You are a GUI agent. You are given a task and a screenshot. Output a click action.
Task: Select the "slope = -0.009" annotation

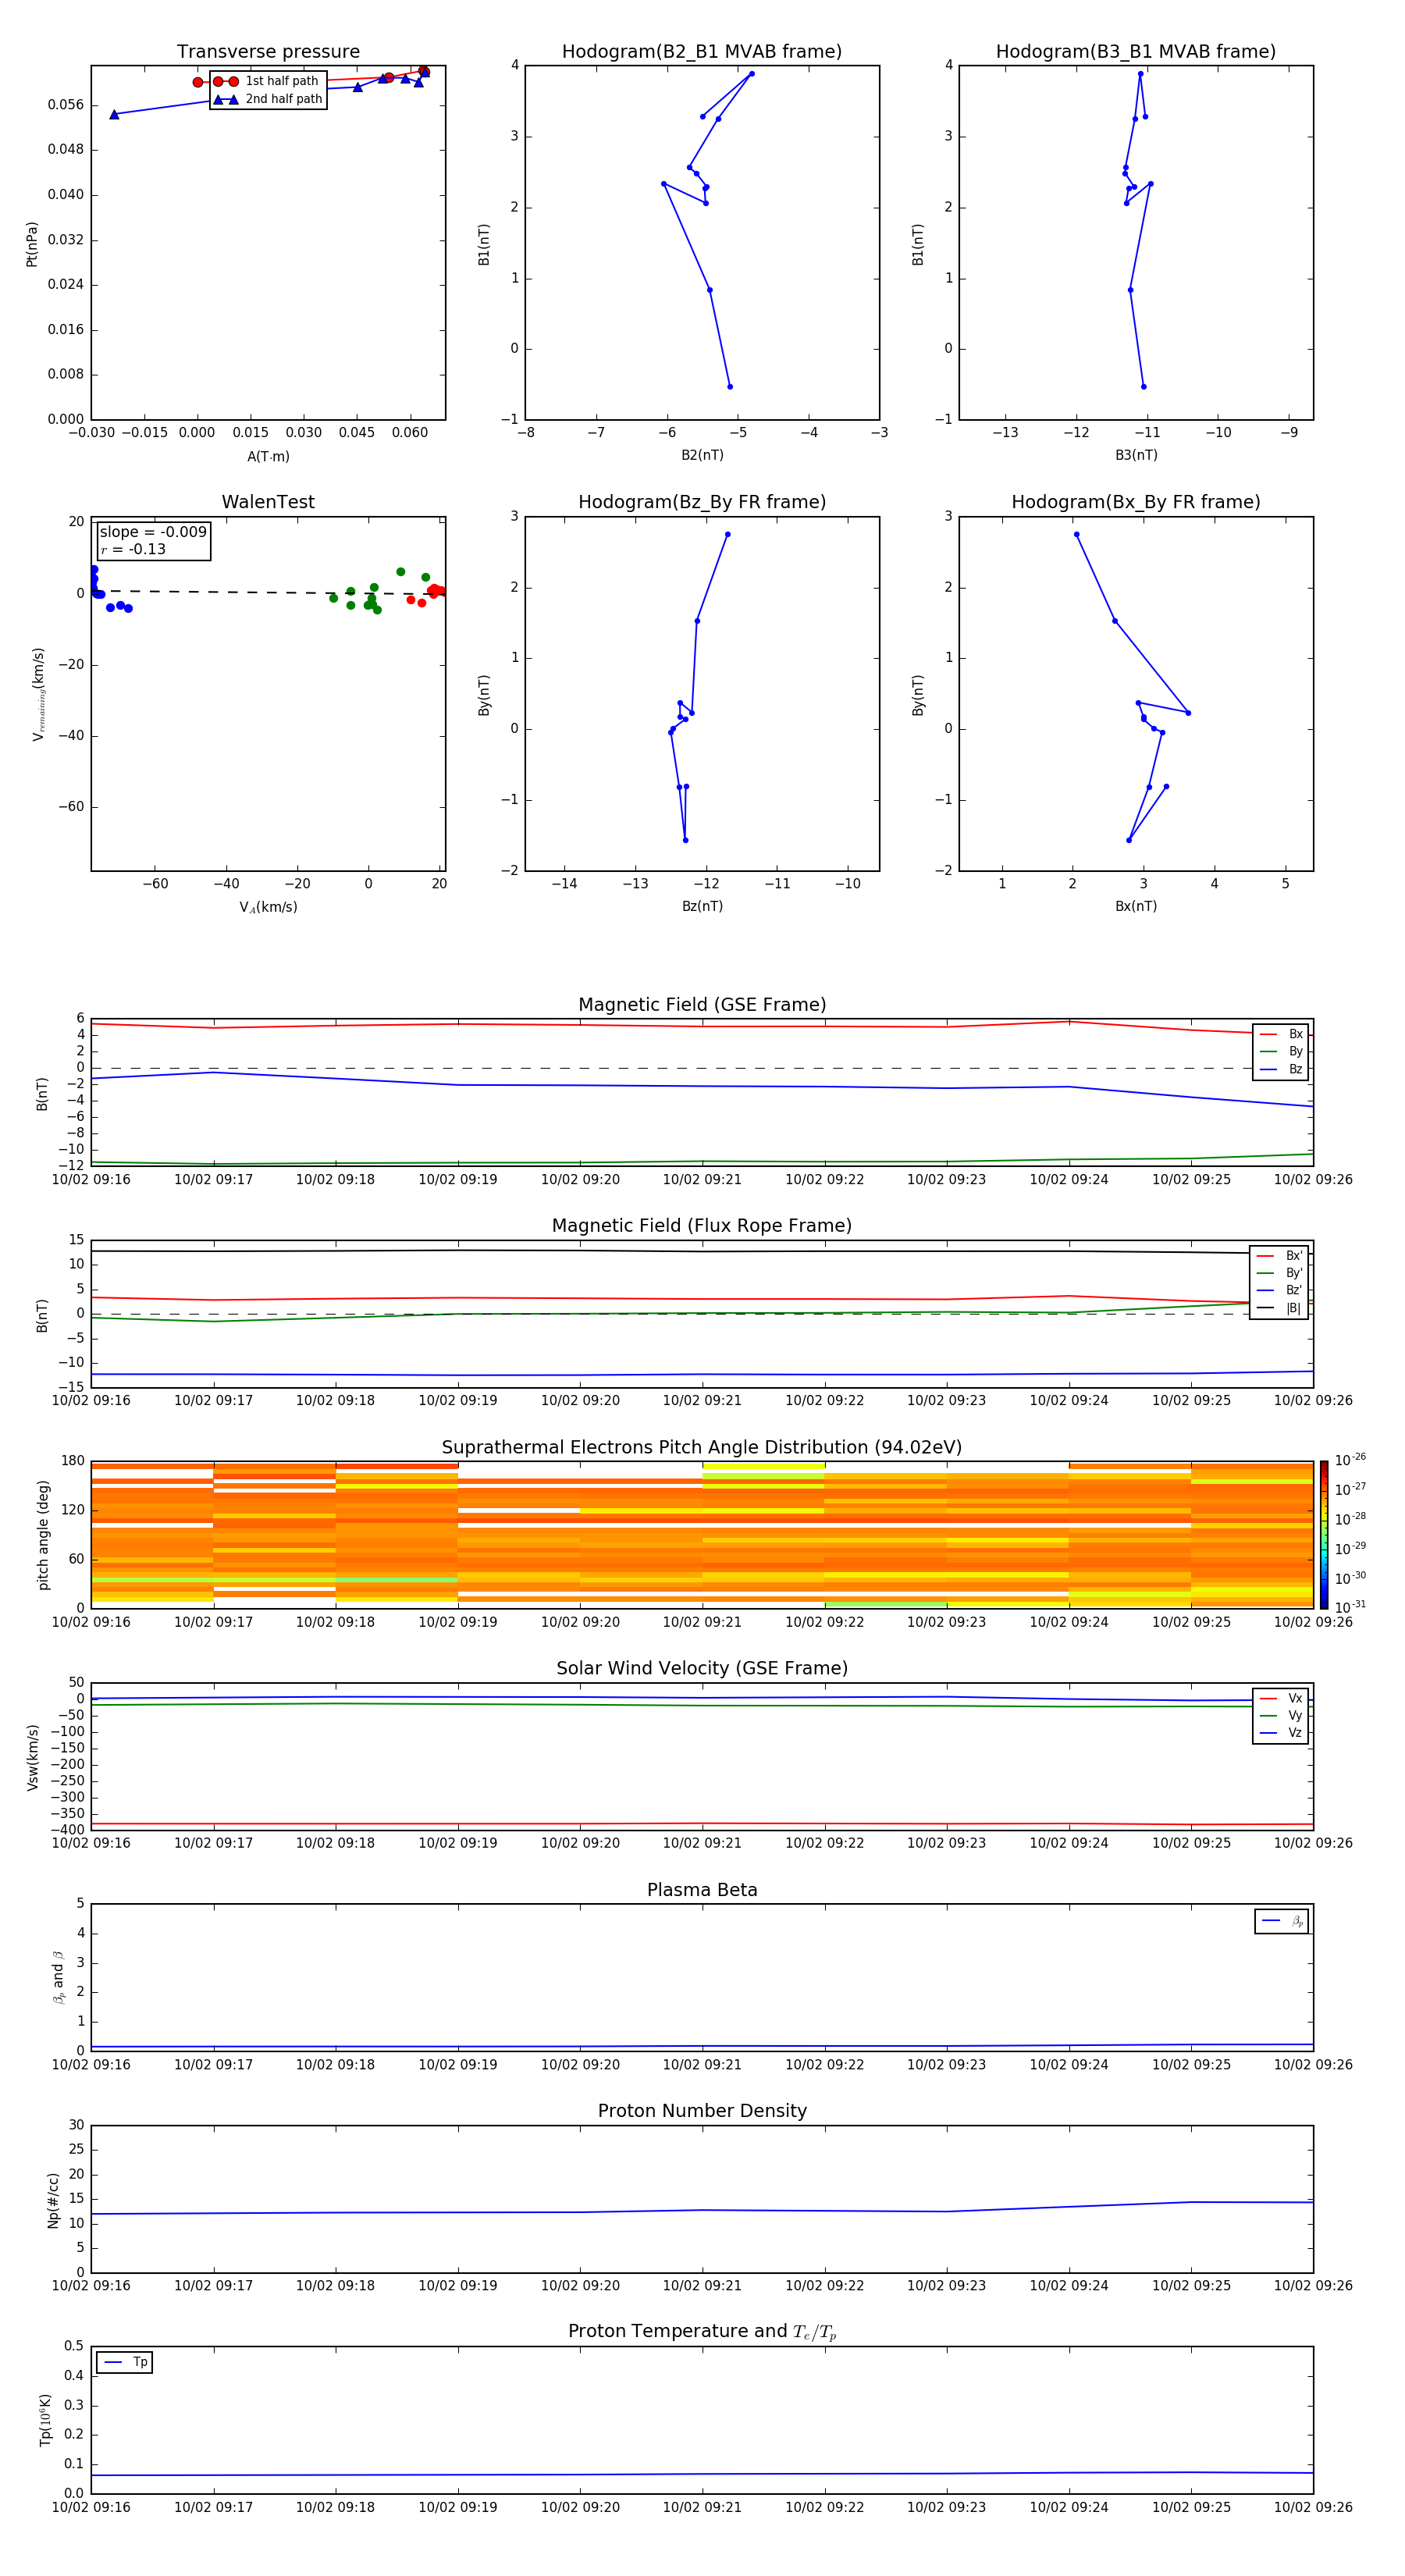[153, 532]
